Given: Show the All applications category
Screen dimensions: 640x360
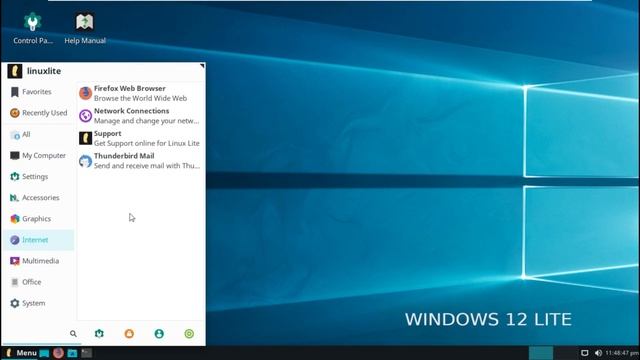Looking at the screenshot, I should (x=38, y=134).
